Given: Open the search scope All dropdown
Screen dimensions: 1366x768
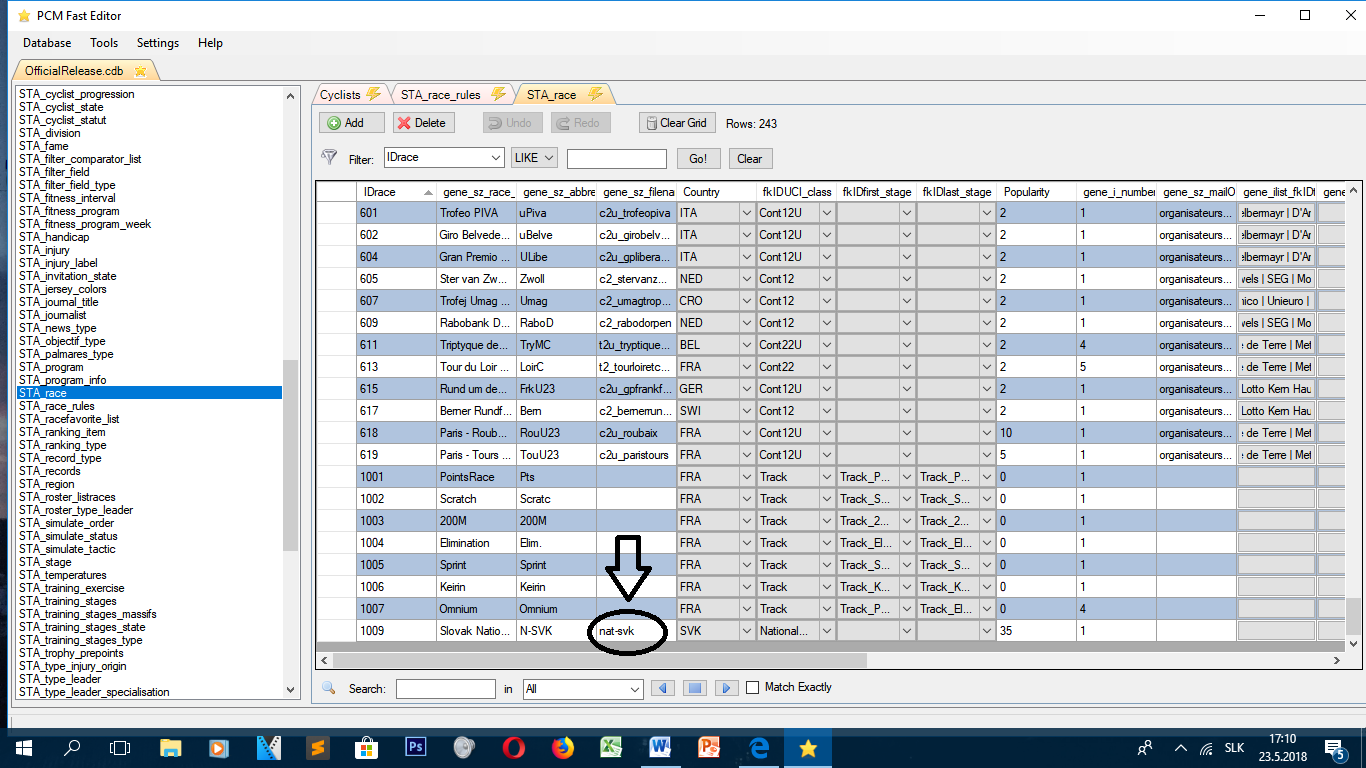Looking at the screenshot, I should 634,689.
